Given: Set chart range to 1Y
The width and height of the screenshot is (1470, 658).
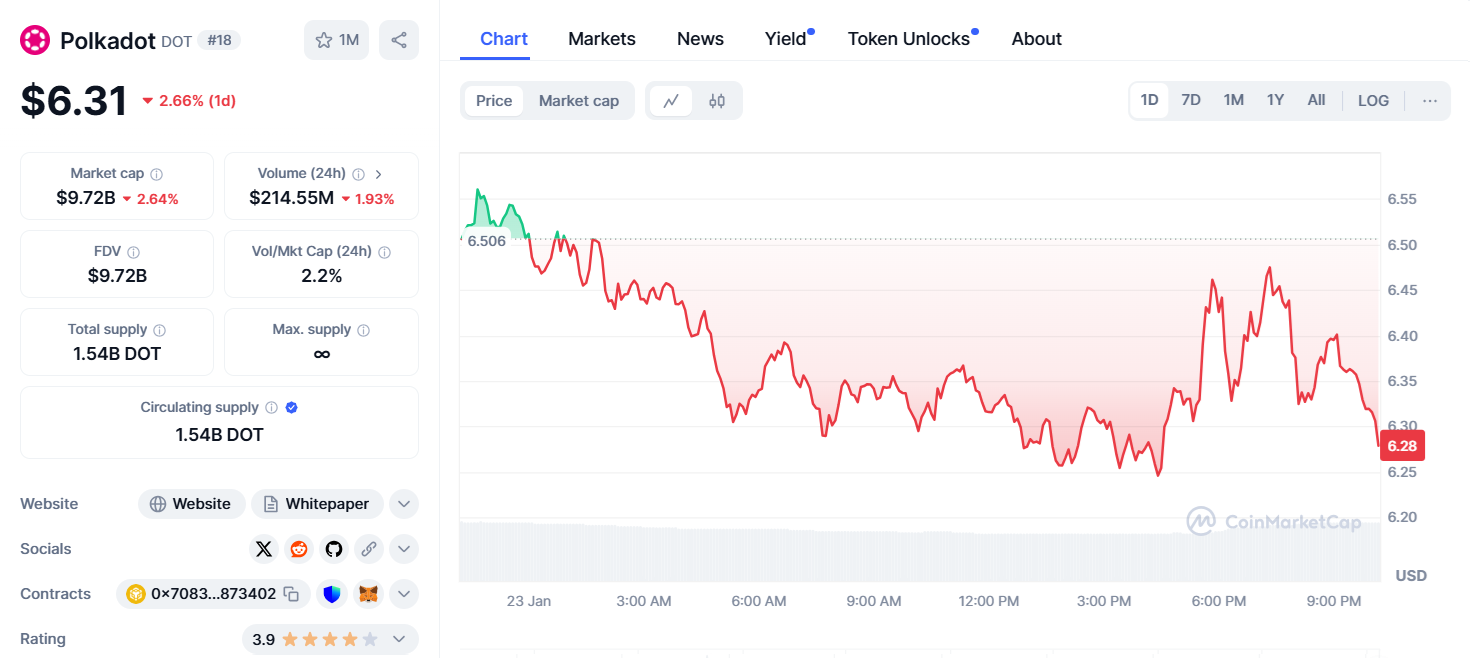Looking at the screenshot, I should [1275, 100].
